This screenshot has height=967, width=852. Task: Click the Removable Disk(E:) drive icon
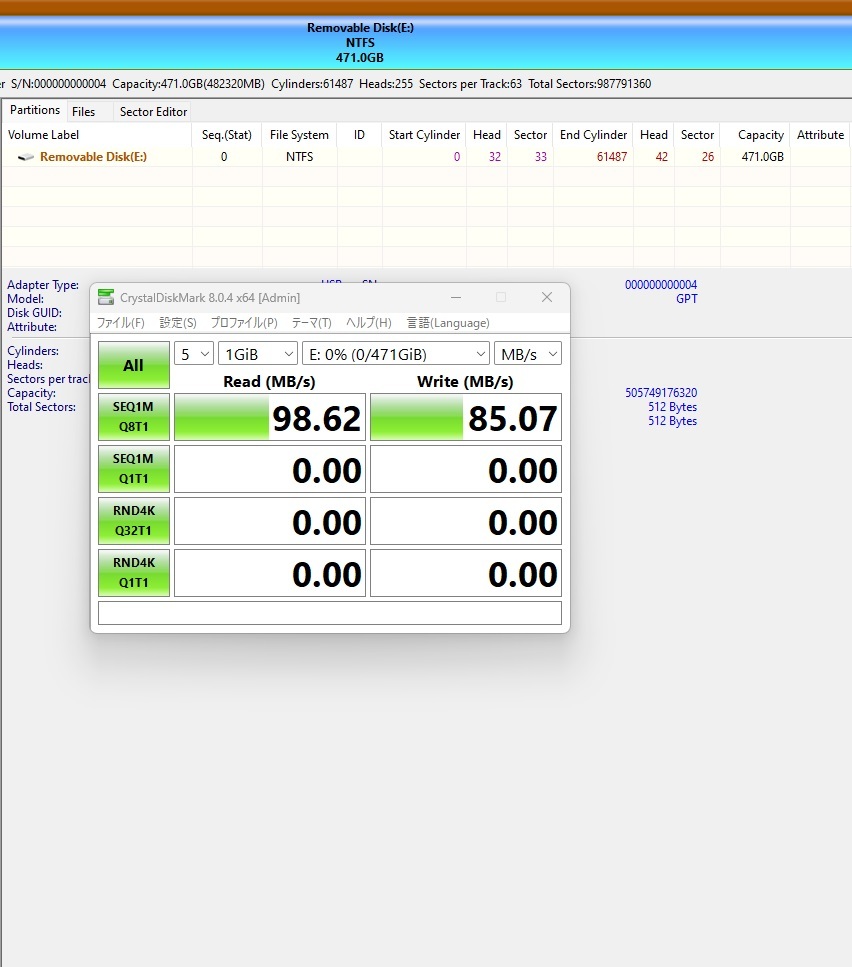(x=26, y=157)
